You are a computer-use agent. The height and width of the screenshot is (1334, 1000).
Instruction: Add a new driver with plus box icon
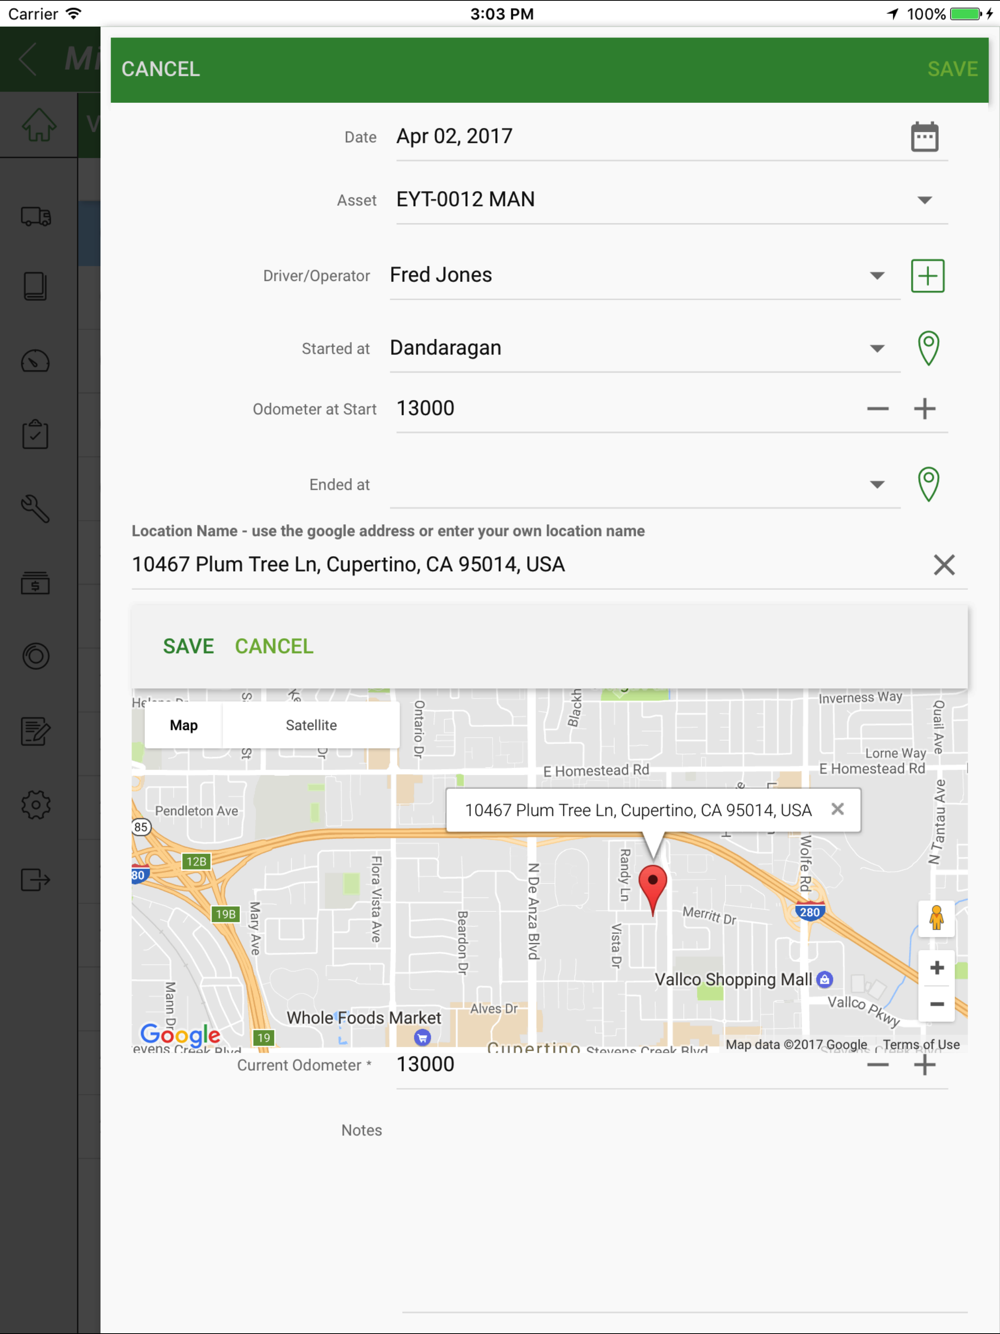[x=928, y=276]
